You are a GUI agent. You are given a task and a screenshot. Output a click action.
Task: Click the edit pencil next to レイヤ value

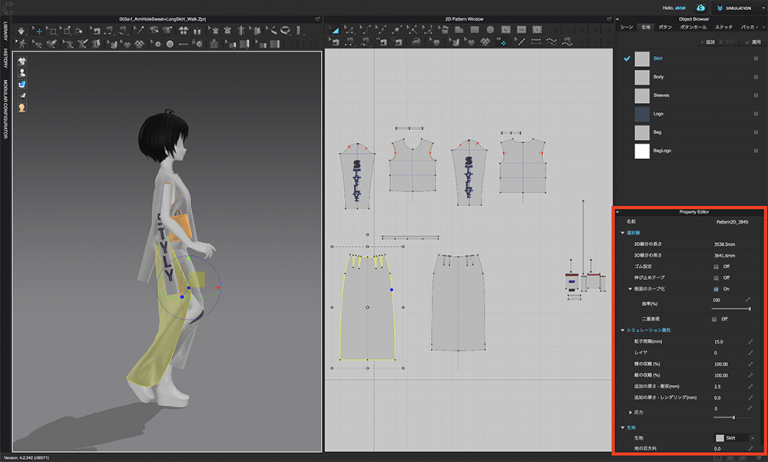pos(750,353)
